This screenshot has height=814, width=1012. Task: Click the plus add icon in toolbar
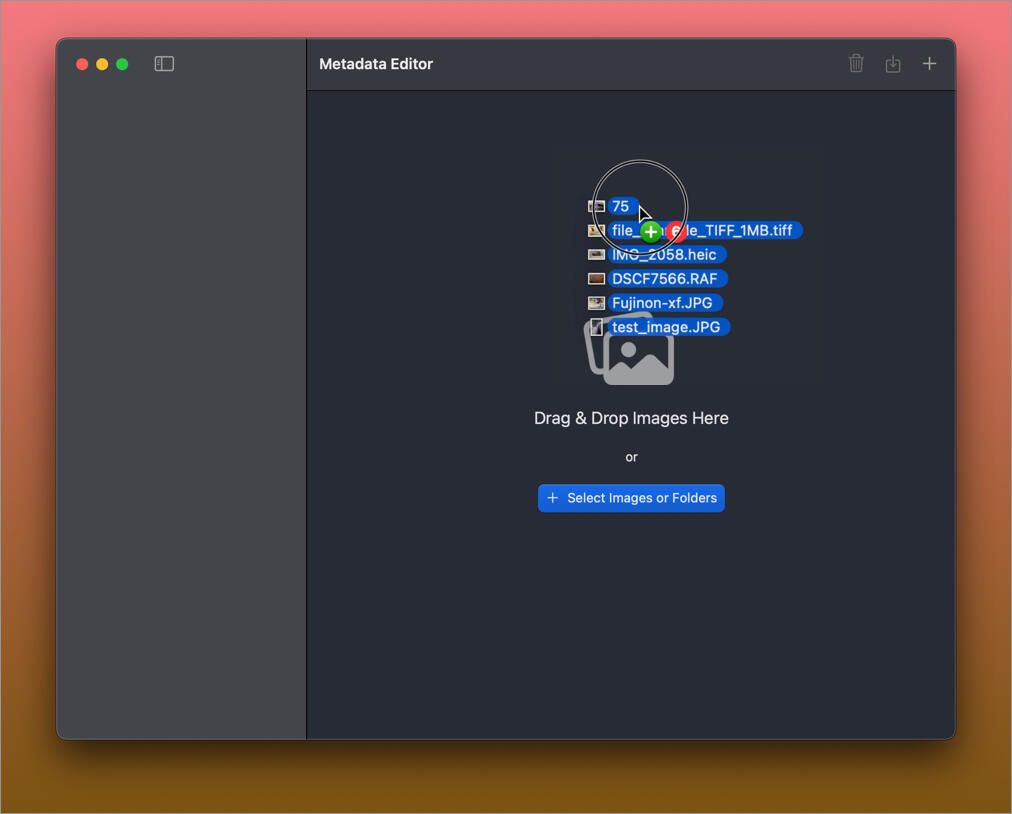tap(929, 64)
